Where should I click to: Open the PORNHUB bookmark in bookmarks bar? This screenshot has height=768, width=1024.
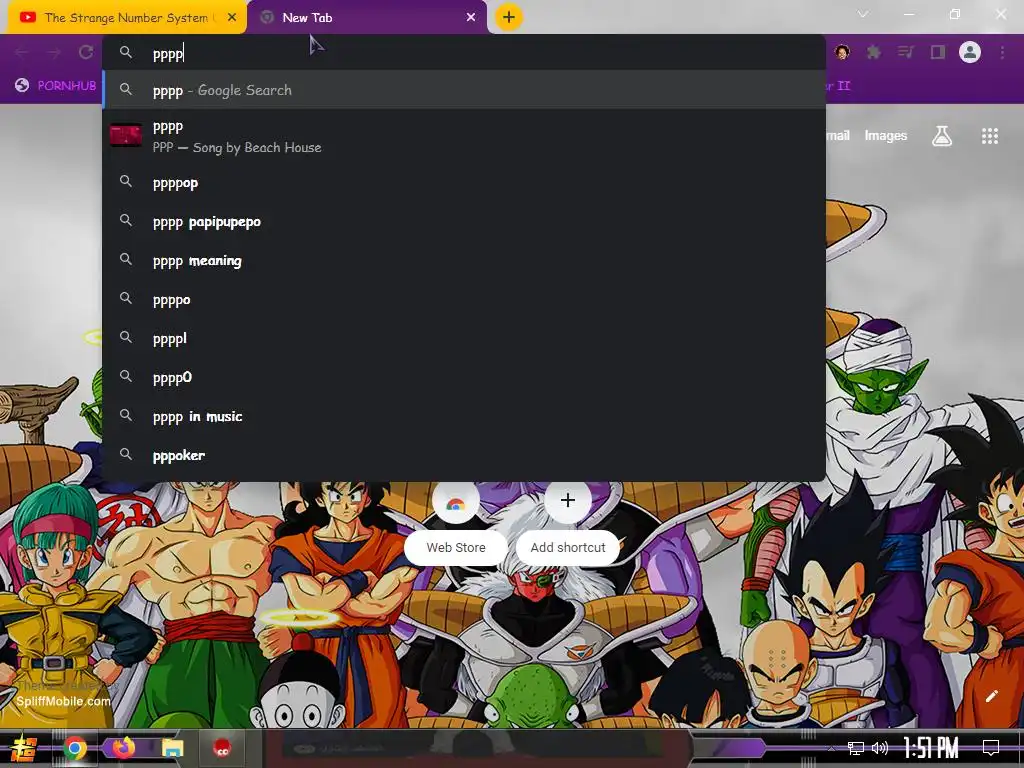click(x=56, y=86)
